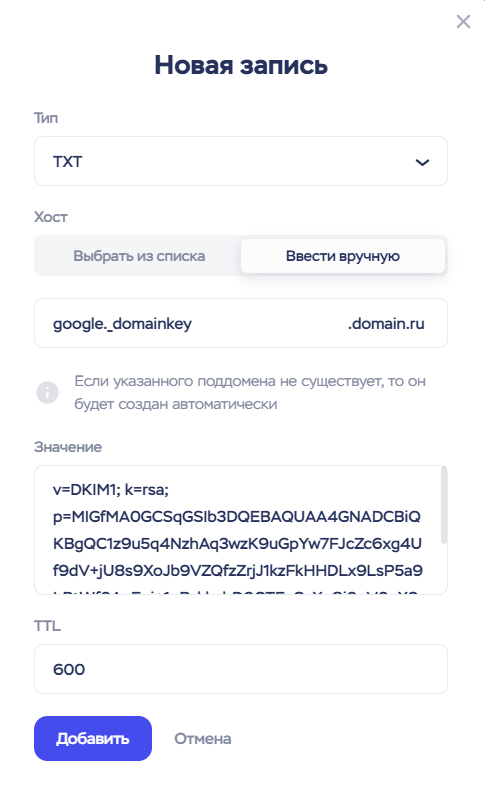Click the Новая запись heading
The image size is (485, 798).
coord(241,65)
